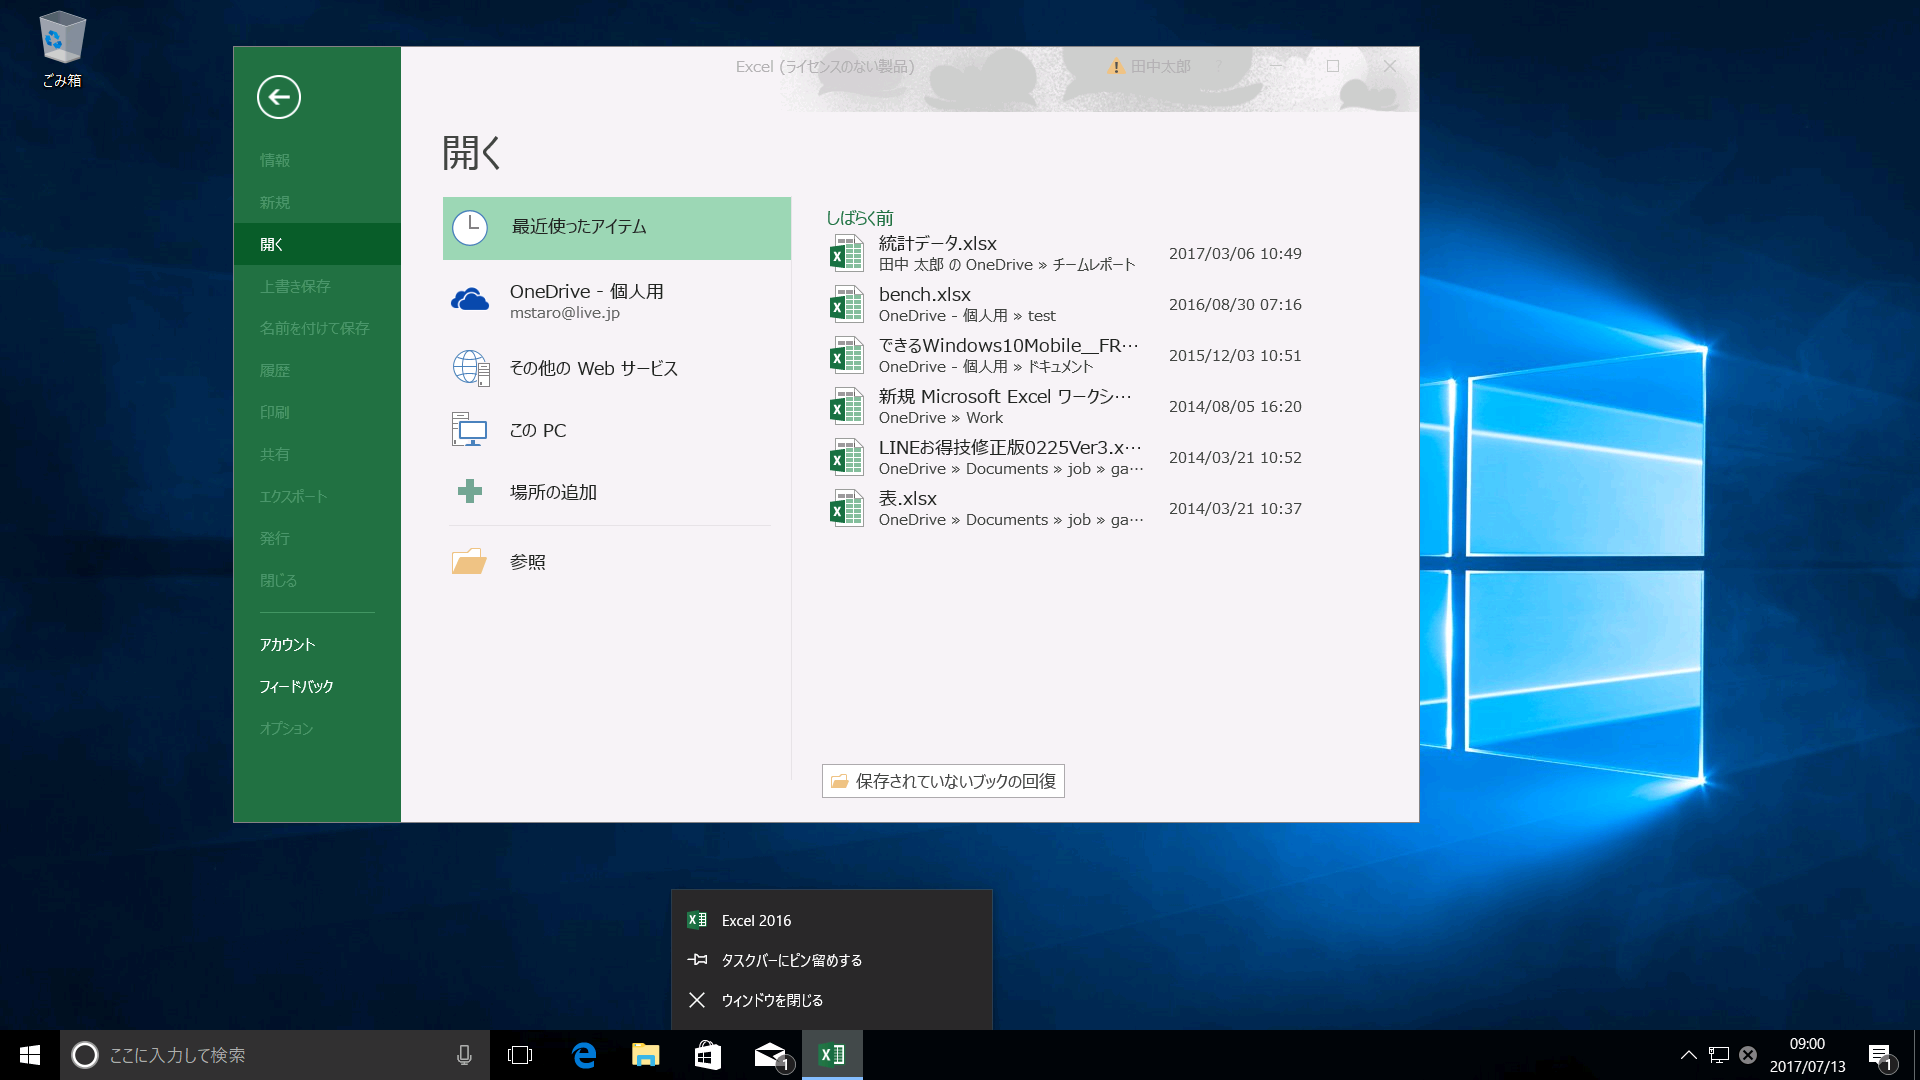Open File Explorer from taskbar
The image size is (1920, 1080).
pyautogui.click(x=646, y=1055)
